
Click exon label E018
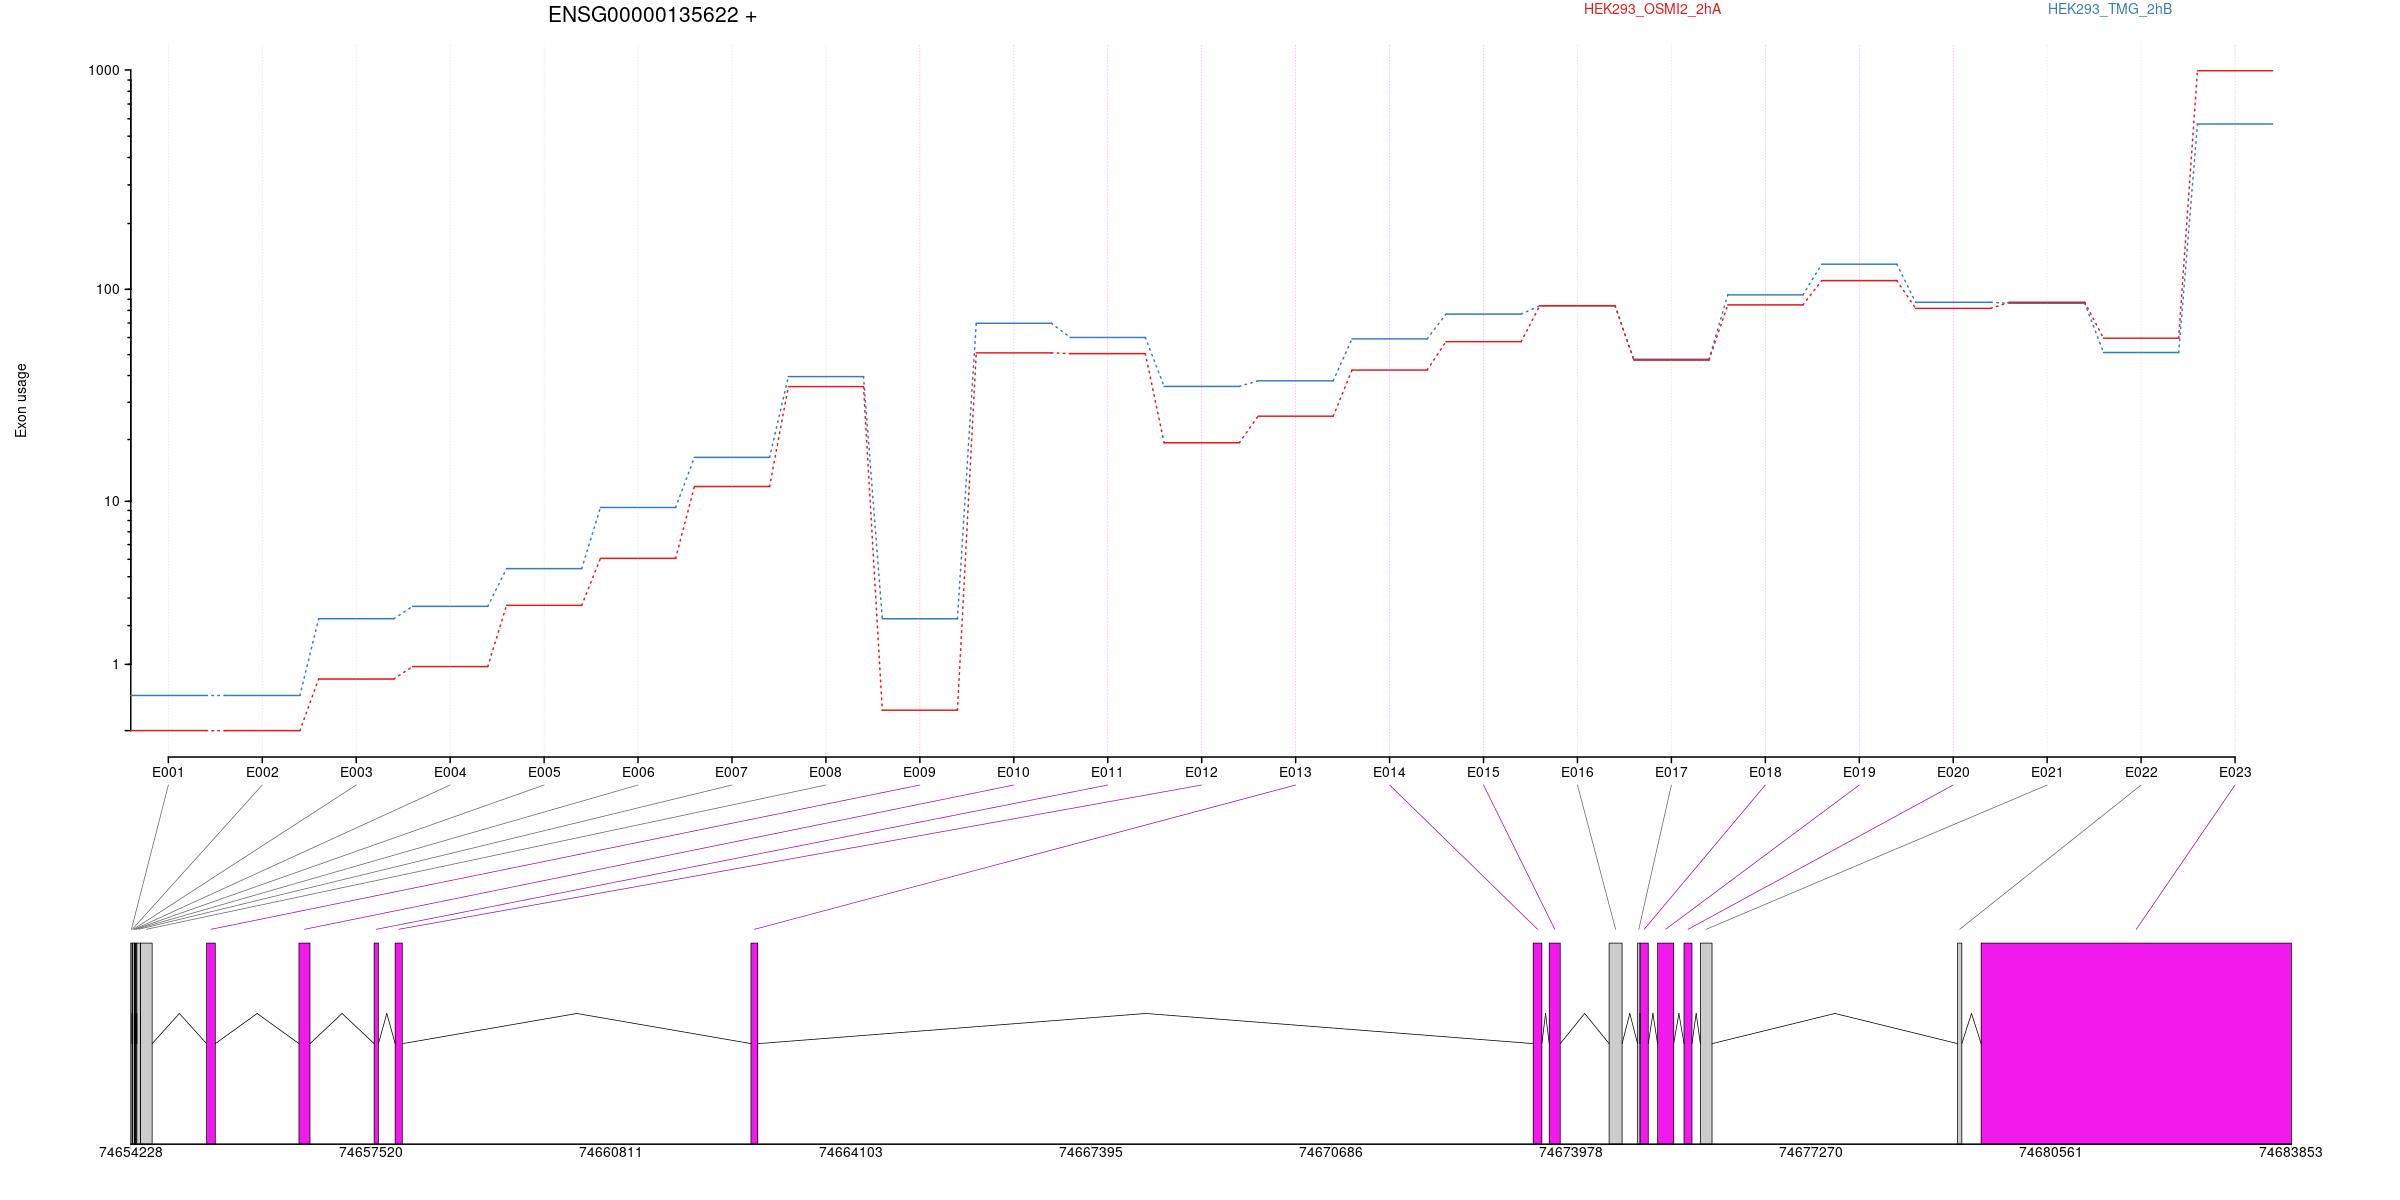click(1765, 772)
